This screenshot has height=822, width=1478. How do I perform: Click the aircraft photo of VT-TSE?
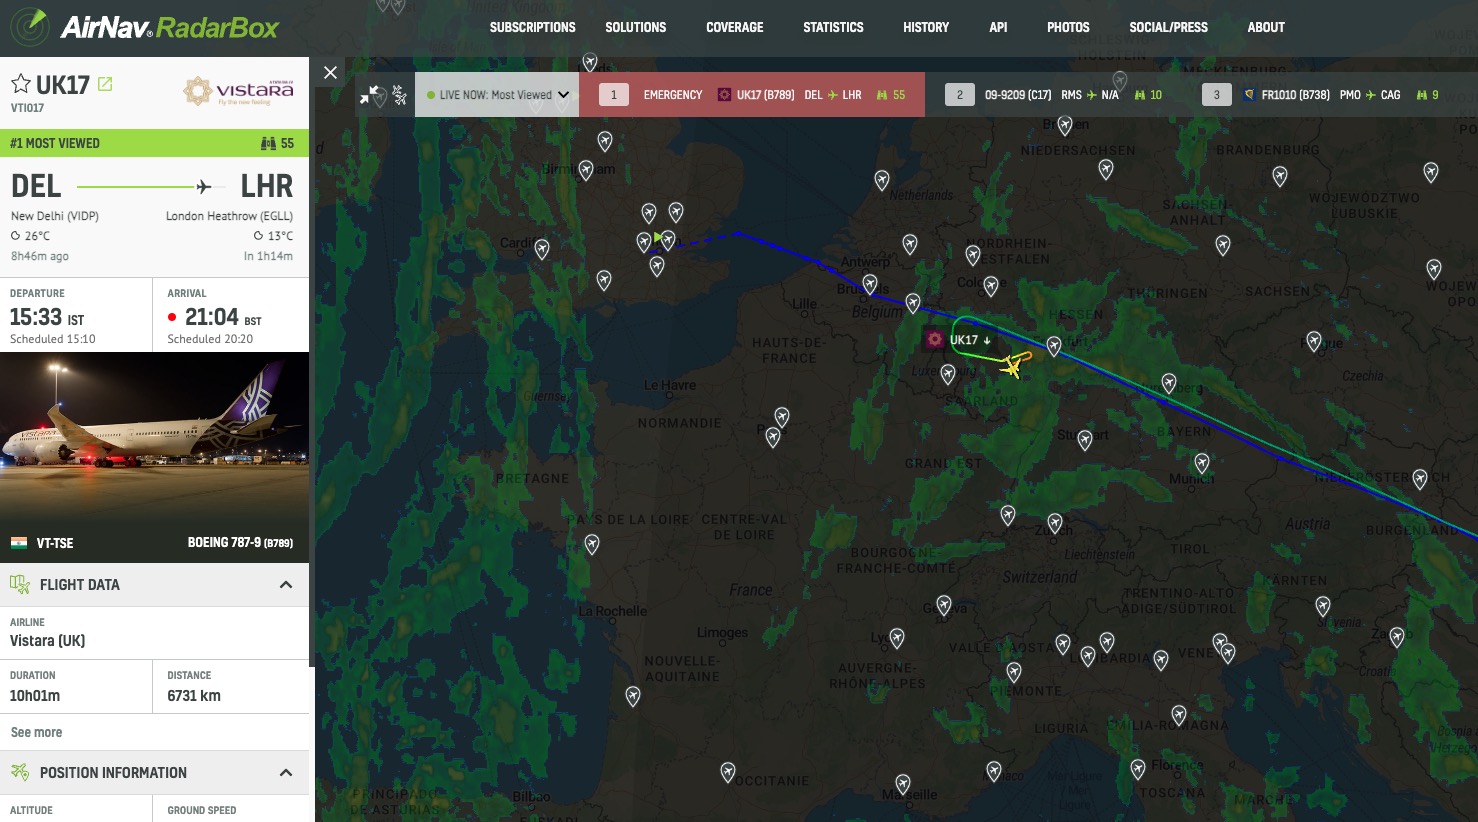coord(154,437)
